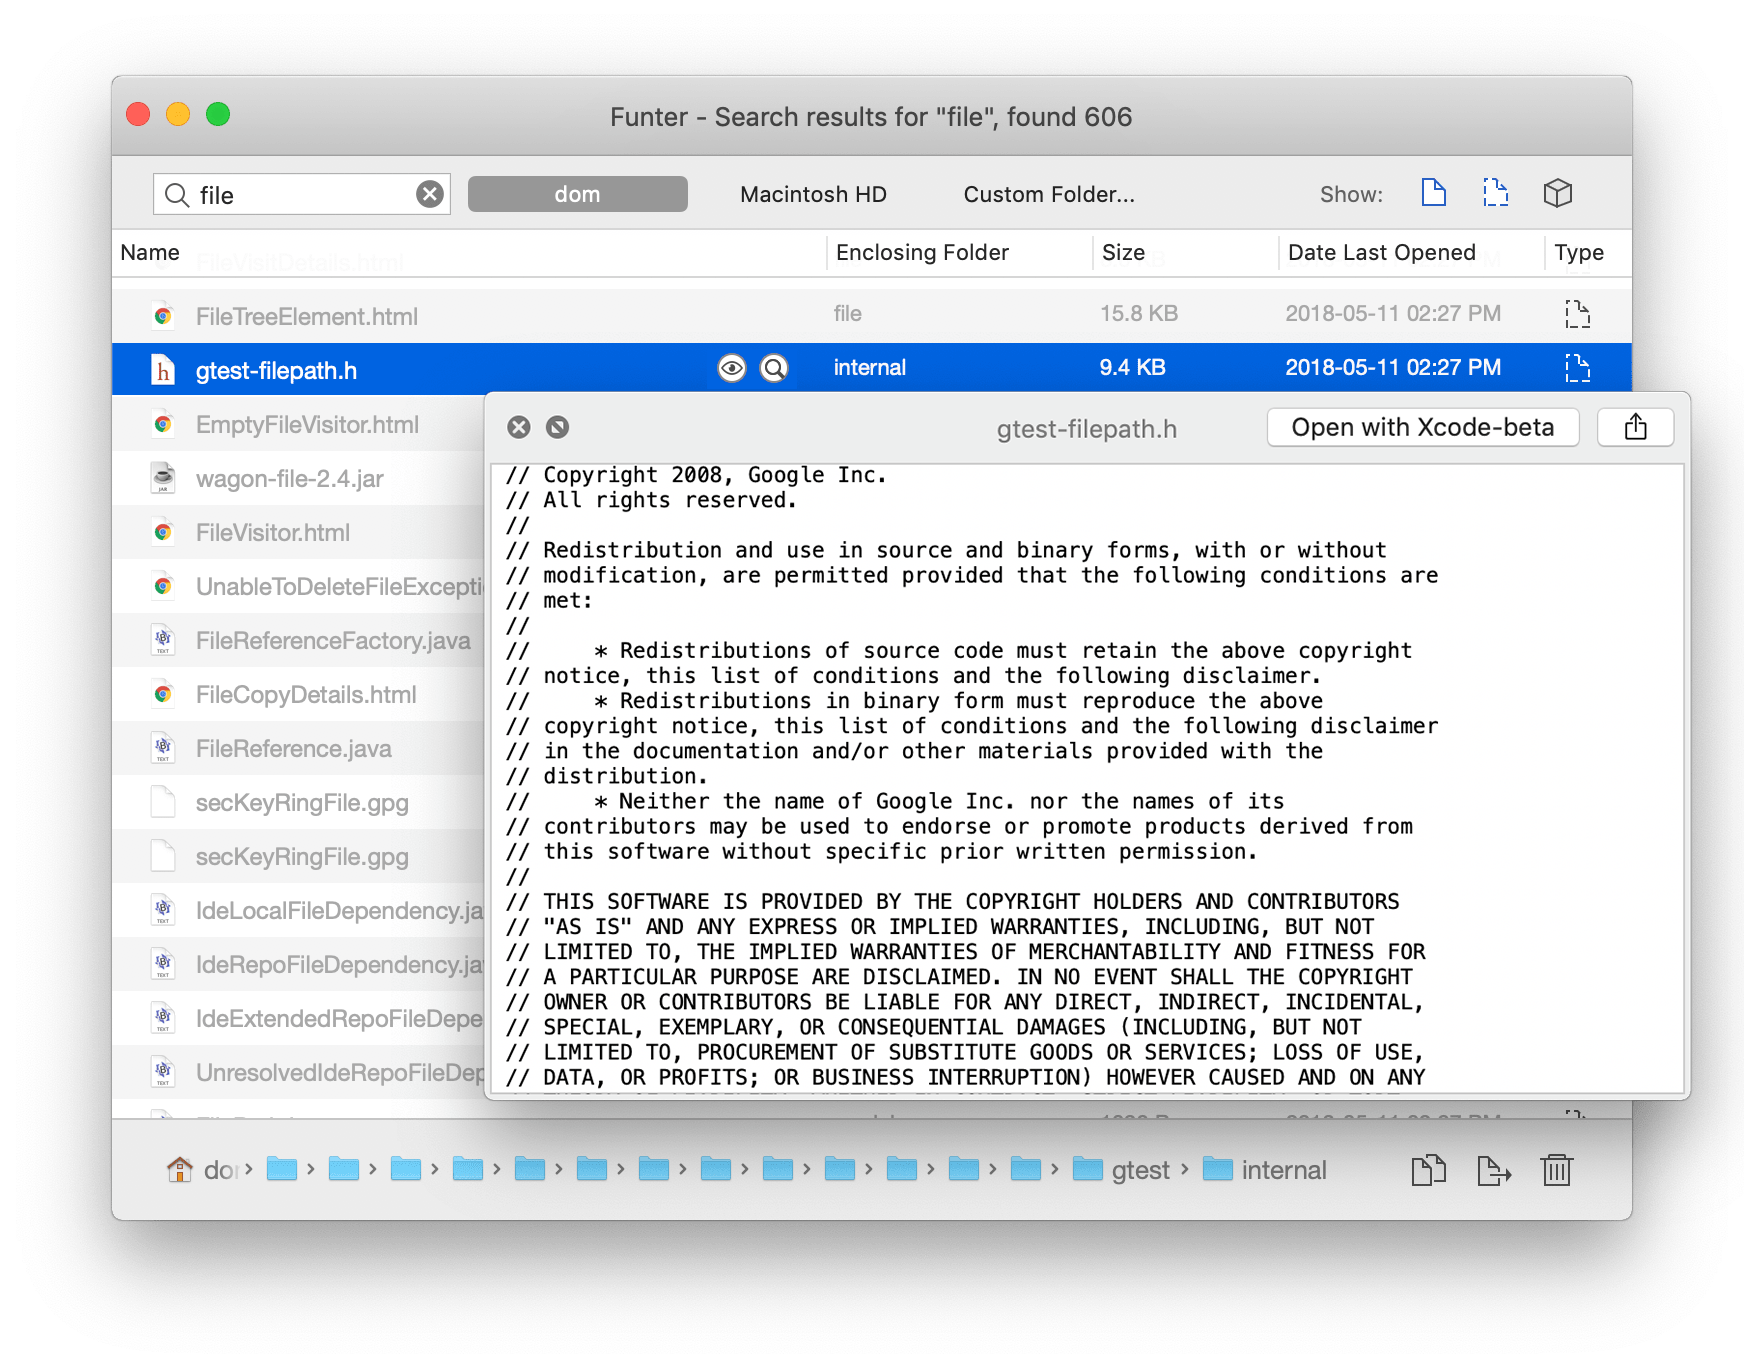Click the home icon in path bar

point(180,1169)
